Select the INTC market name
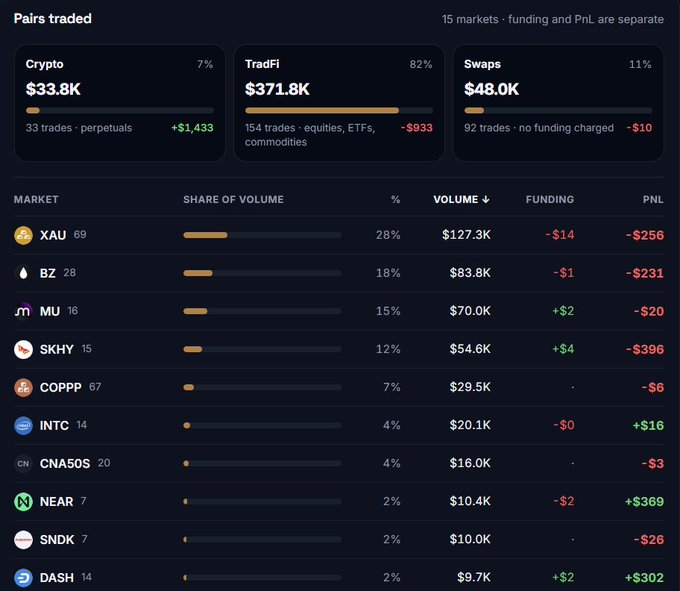This screenshot has width=680, height=591. click(x=54, y=426)
